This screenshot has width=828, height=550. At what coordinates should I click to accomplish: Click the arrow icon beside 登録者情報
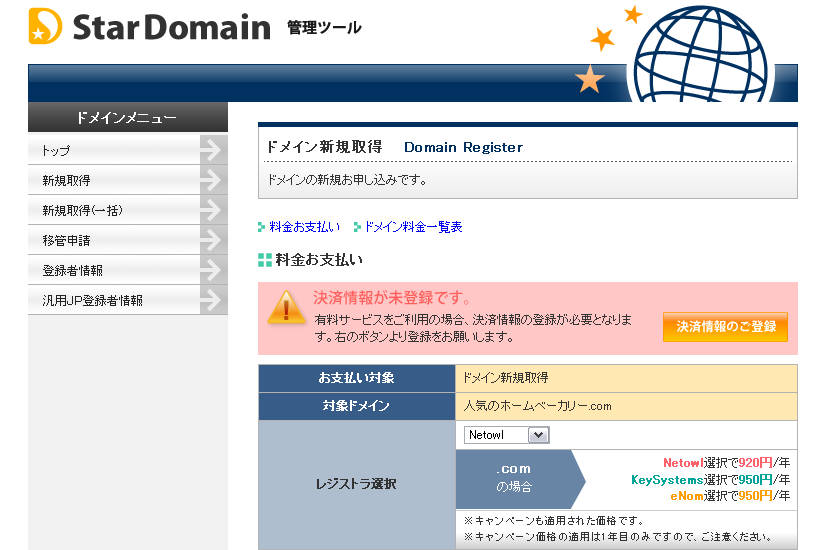(x=213, y=270)
